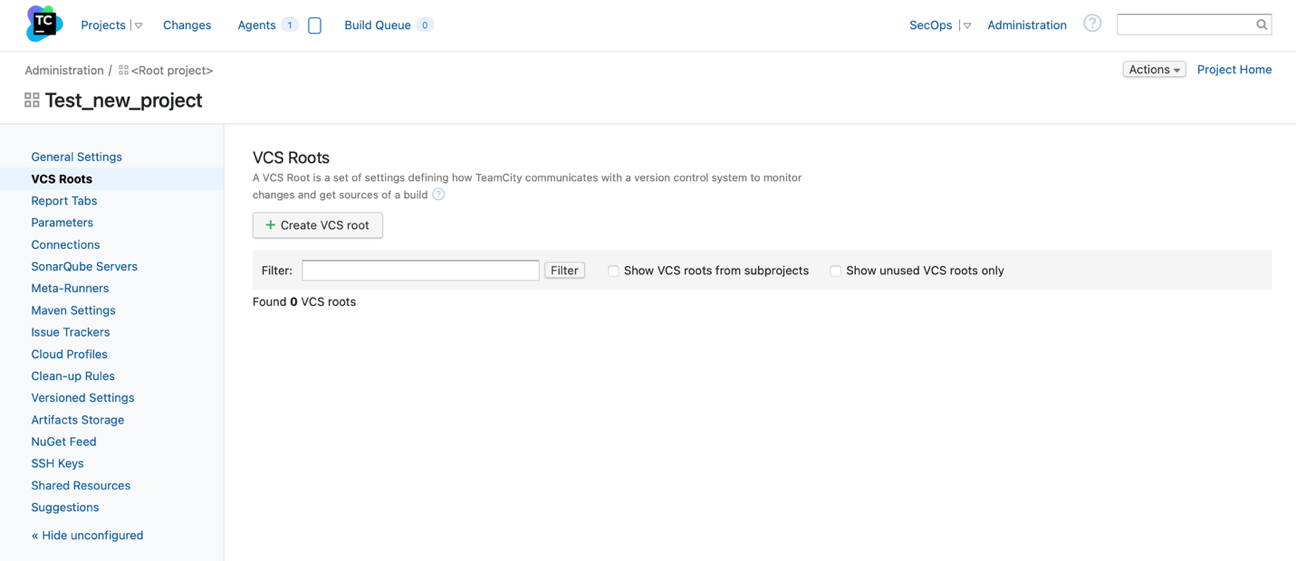The height and width of the screenshot is (561, 1296).
Task: Click the Agents count badge
Action: (x=289, y=25)
